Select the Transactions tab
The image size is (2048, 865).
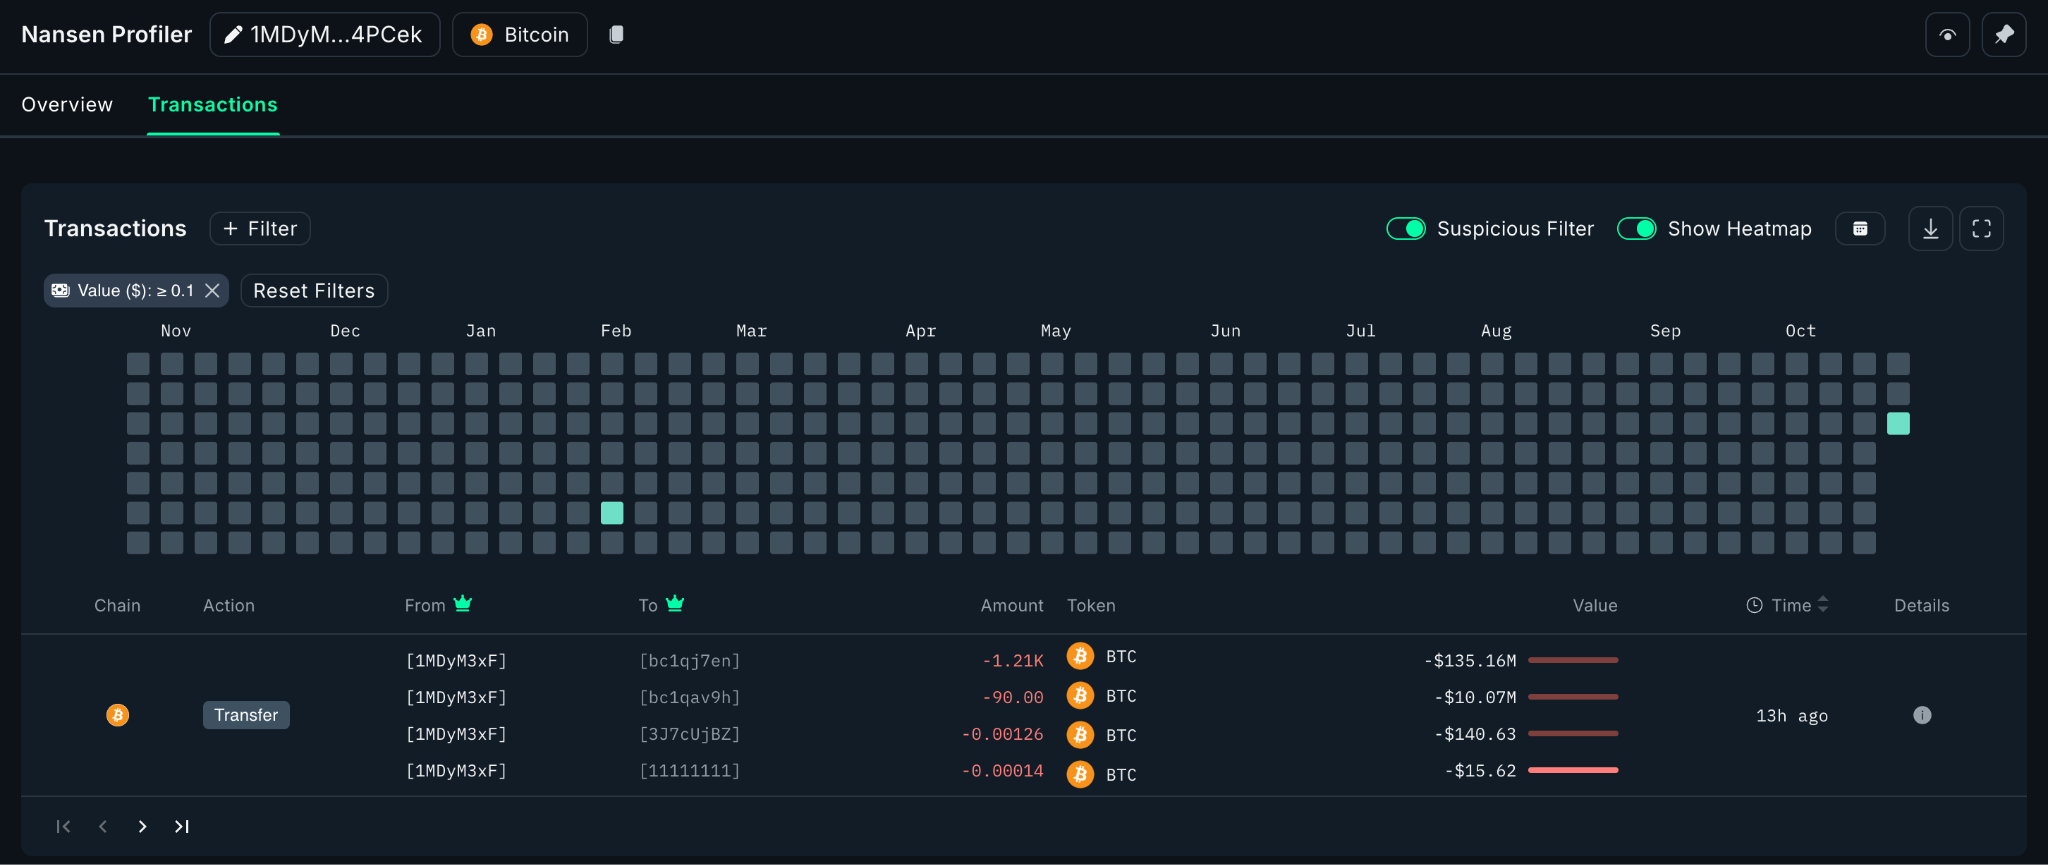(x=213, y=105)
